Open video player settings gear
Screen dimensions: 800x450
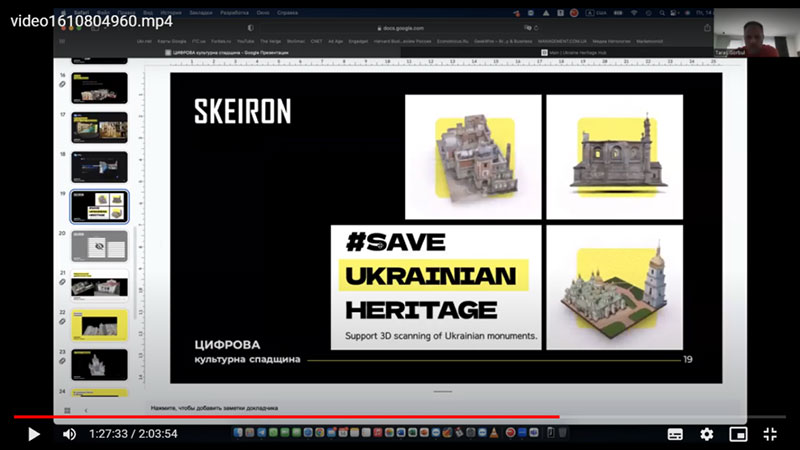pyautogui.click(x=707, y=434)
